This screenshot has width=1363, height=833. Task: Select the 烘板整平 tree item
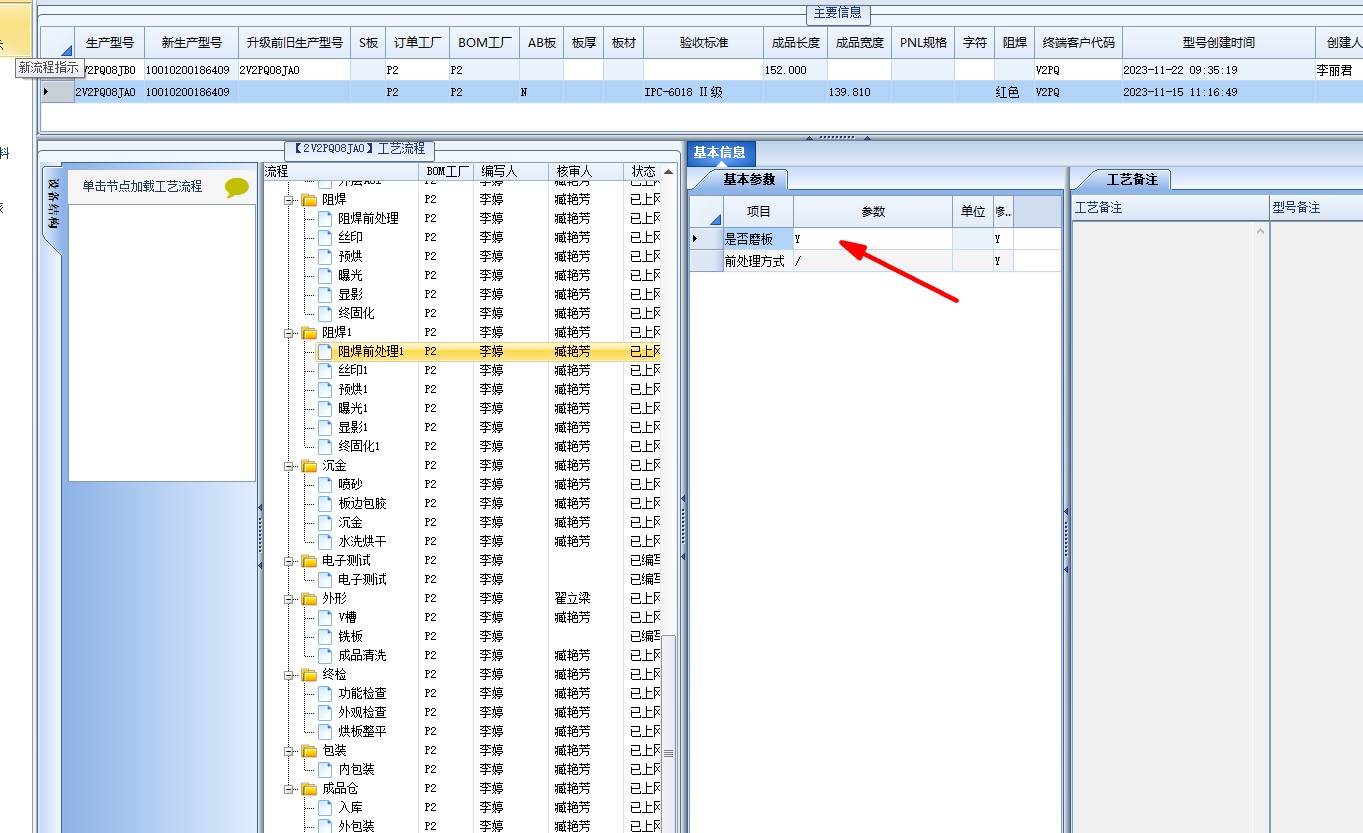362,732
